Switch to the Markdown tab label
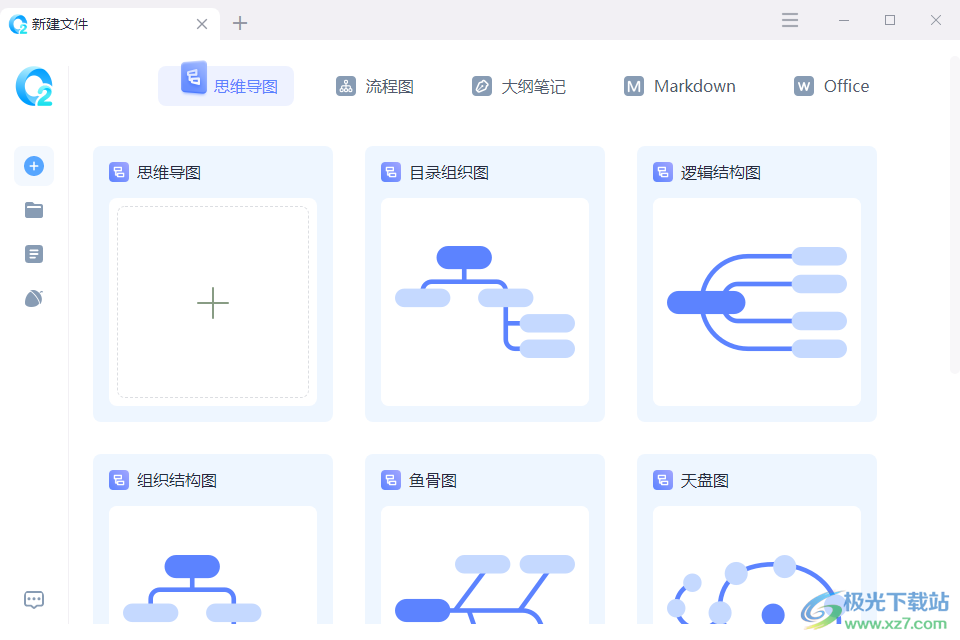The height and width of the screenshot is (640, 960). tap(695, 86)
